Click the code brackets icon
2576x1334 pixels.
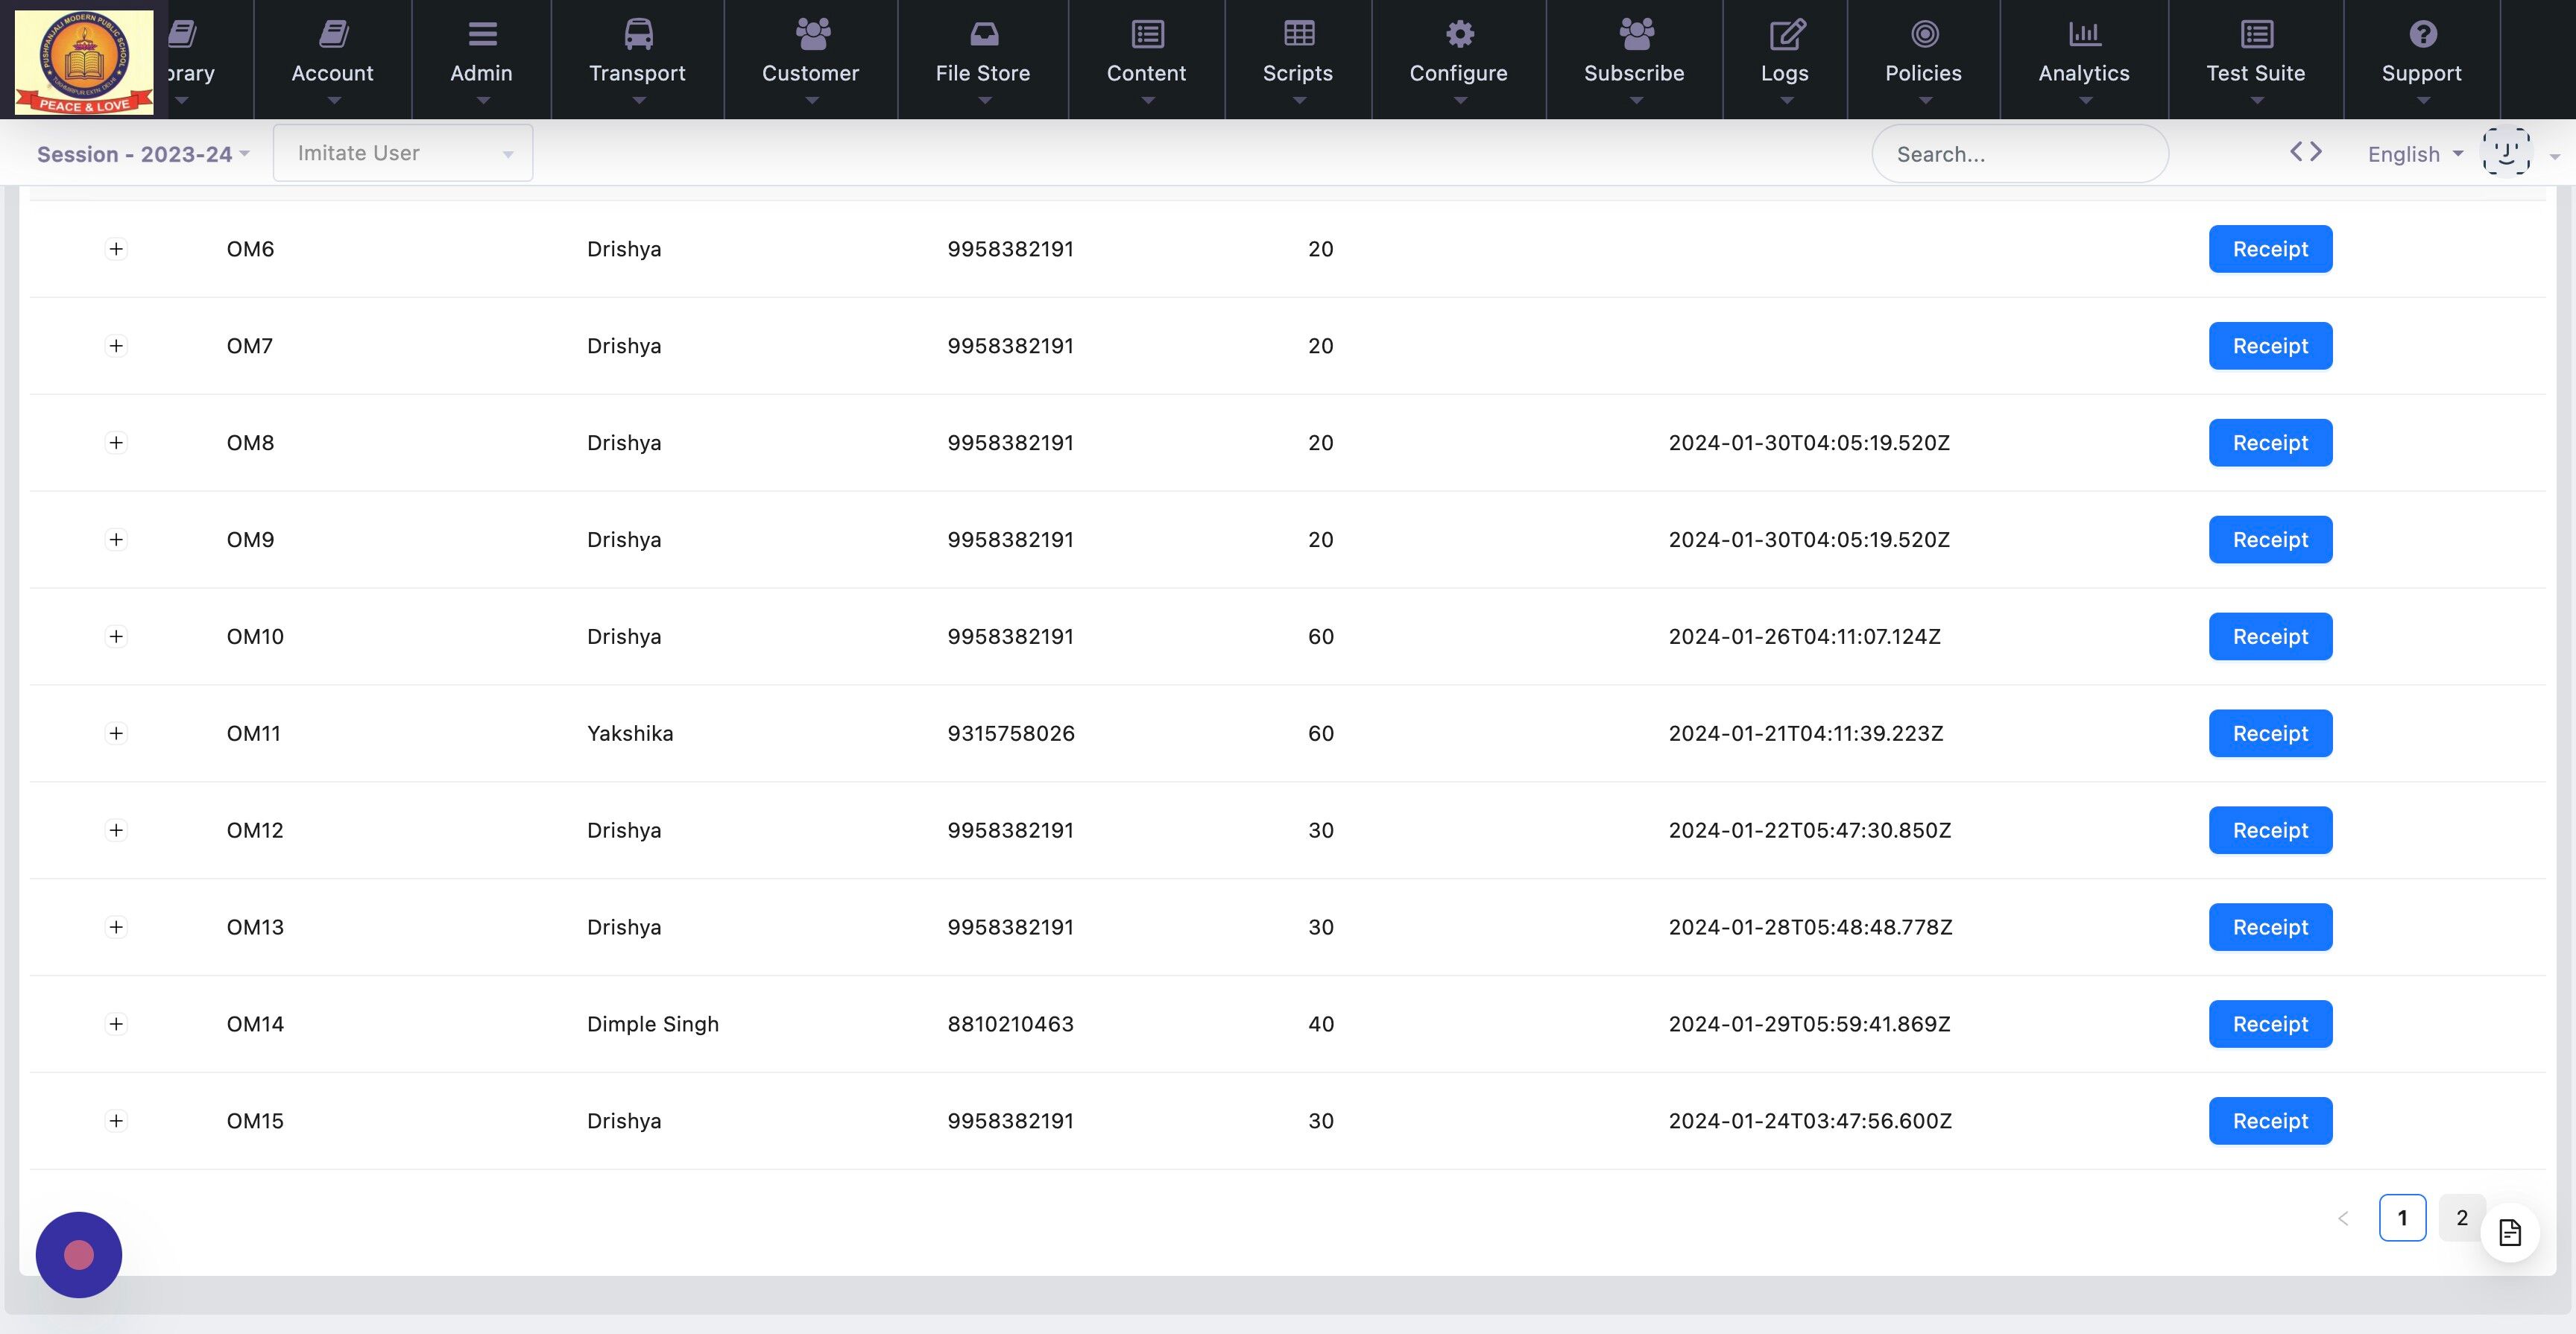(x=2305, y=152)
